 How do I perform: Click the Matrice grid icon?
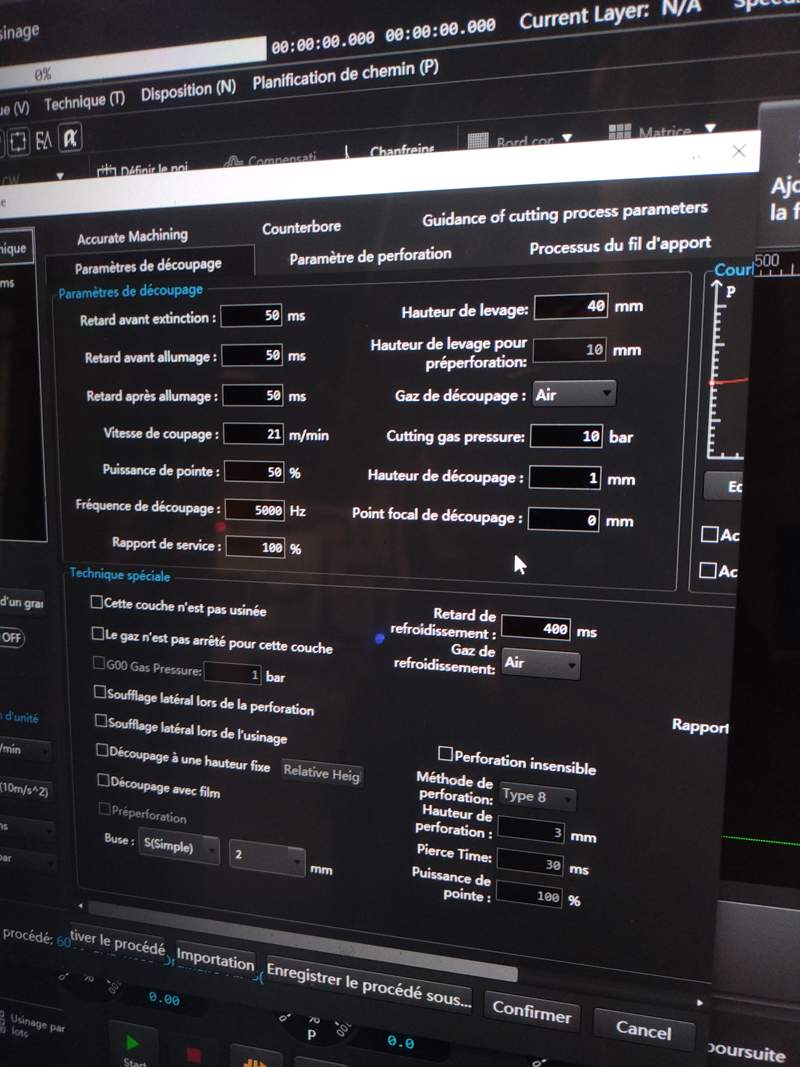(620, 132)
